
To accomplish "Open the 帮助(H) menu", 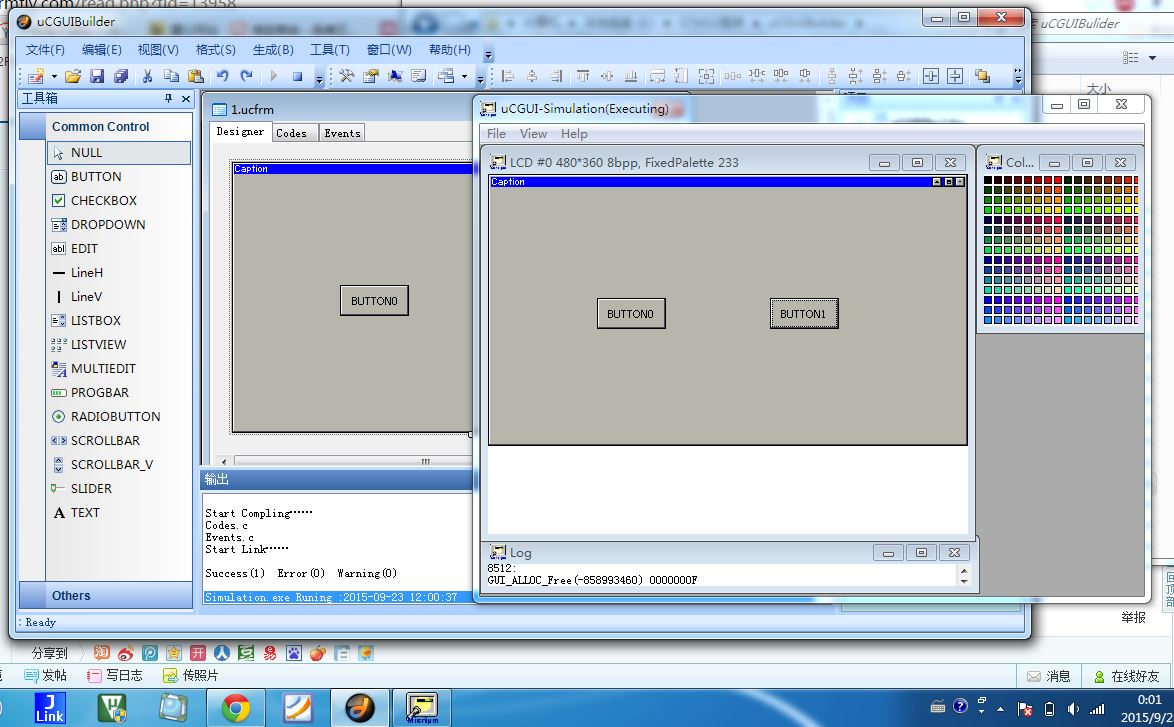I will (450, 50).
